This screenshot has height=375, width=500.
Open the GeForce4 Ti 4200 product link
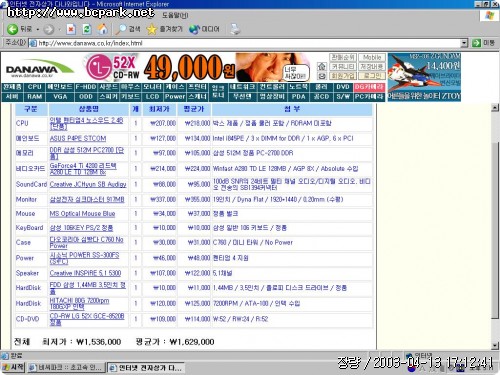(83, 169)
